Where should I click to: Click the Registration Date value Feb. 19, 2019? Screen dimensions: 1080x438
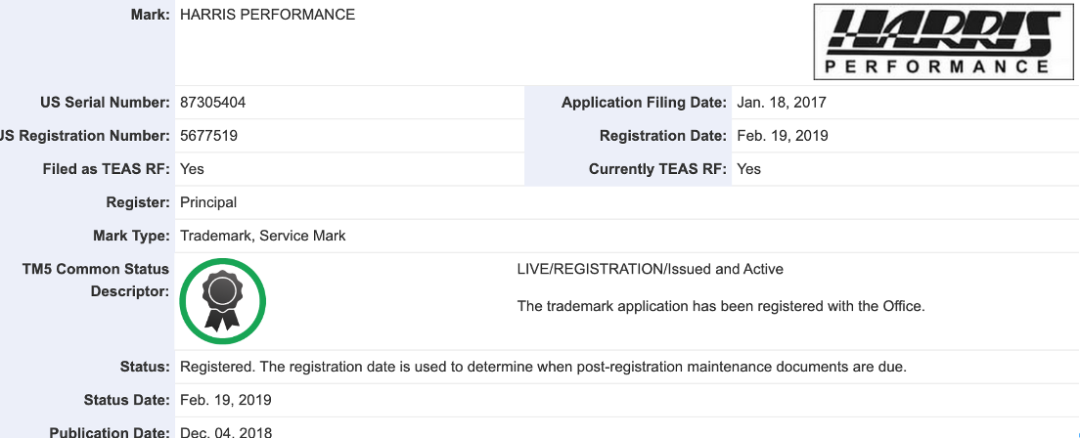click(x=782, y=136)
